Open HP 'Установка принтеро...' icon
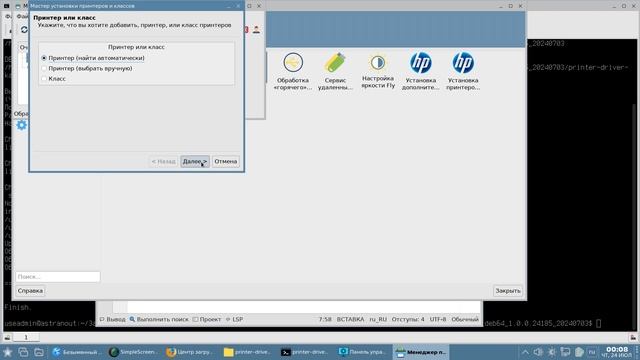Image resolution: width=640 pixels, height=360 pixels. coord(463,71)
